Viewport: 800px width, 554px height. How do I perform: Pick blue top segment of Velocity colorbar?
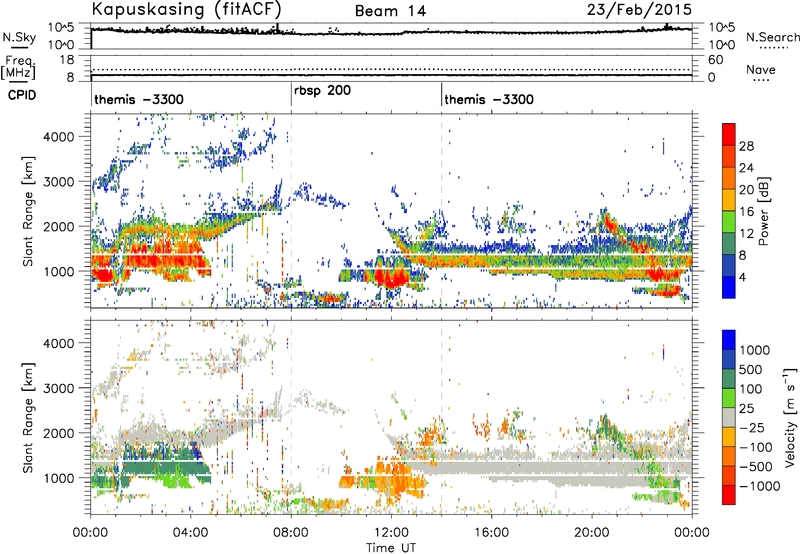click(x=729, y=340)
